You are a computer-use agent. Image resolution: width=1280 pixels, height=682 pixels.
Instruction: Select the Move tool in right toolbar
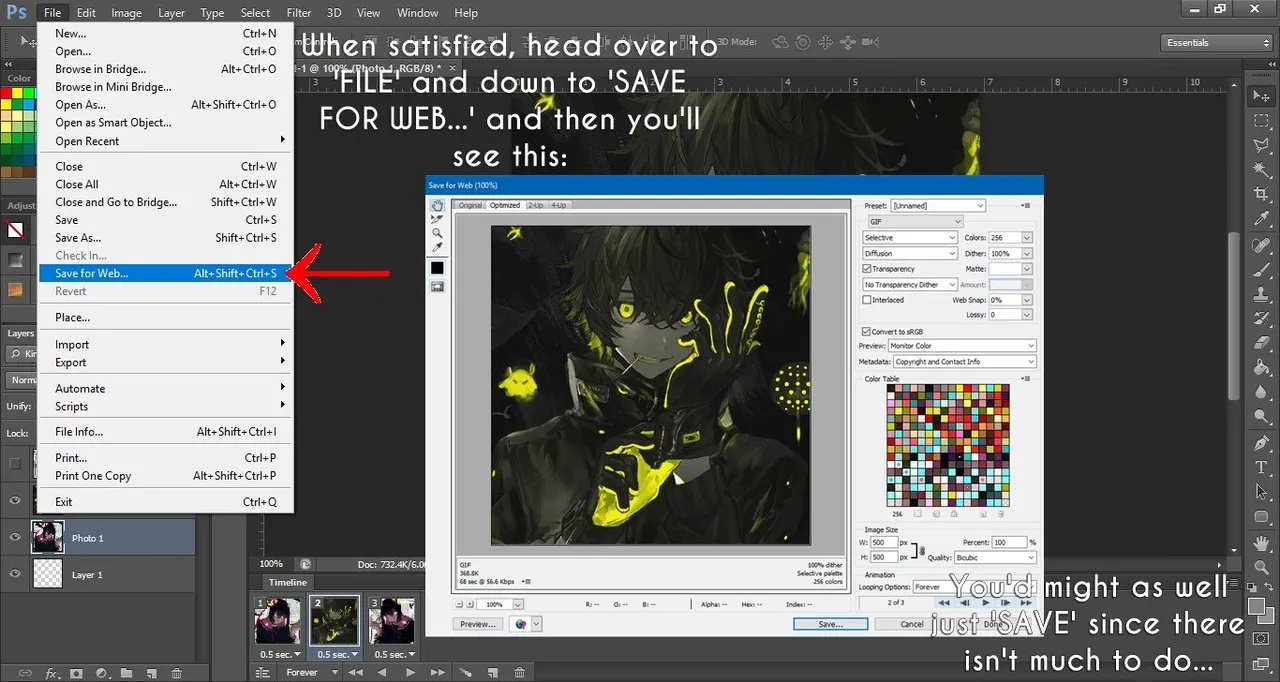pyautogui.click(x=1261, y=96)
